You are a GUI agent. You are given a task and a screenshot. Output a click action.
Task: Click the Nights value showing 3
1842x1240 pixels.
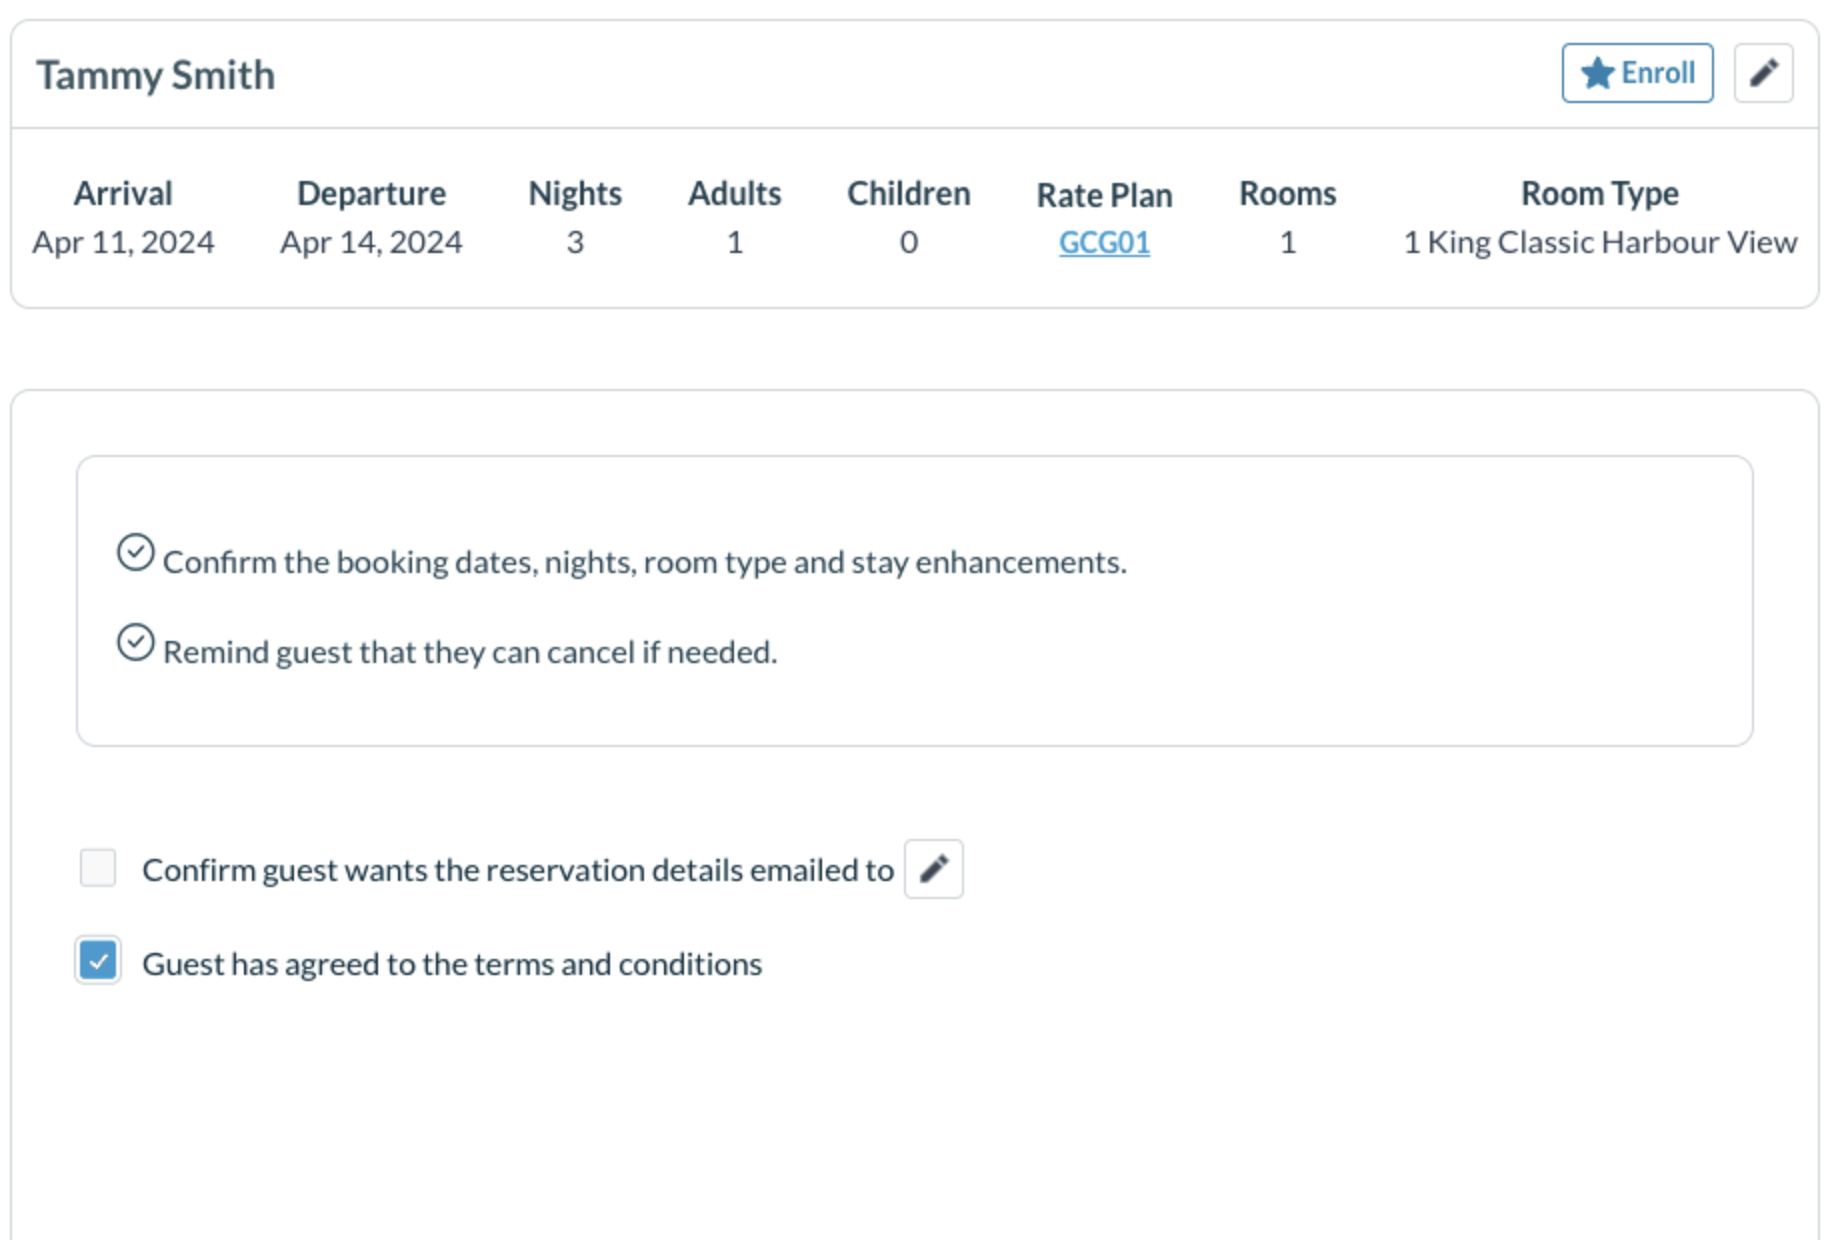(576, 241)
